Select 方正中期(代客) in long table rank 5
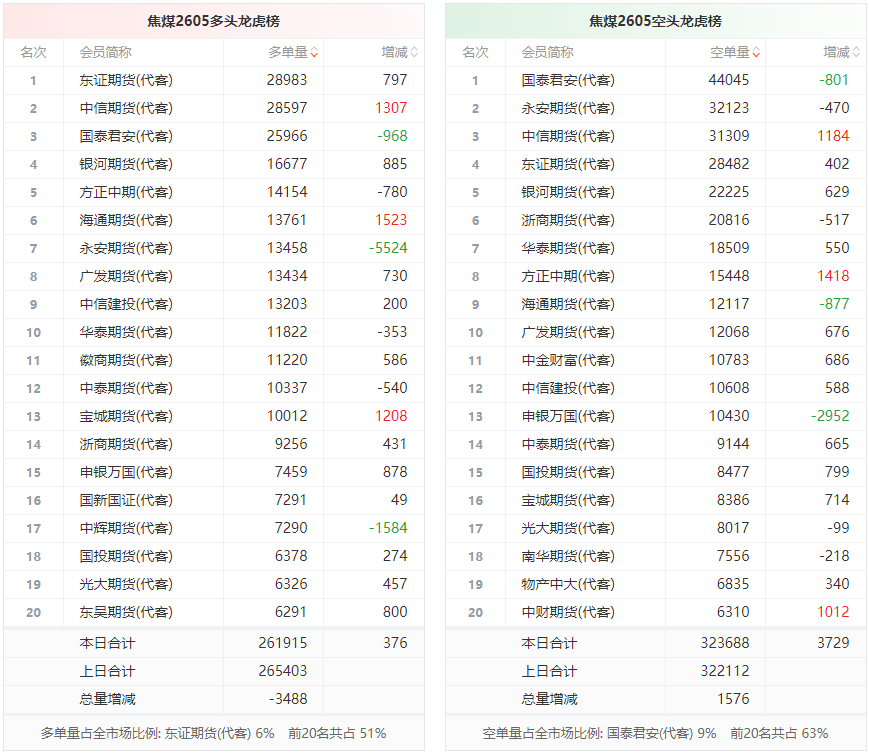Viewport: 869px width, 755px height. pyautogui.click(x=126, y=192)
